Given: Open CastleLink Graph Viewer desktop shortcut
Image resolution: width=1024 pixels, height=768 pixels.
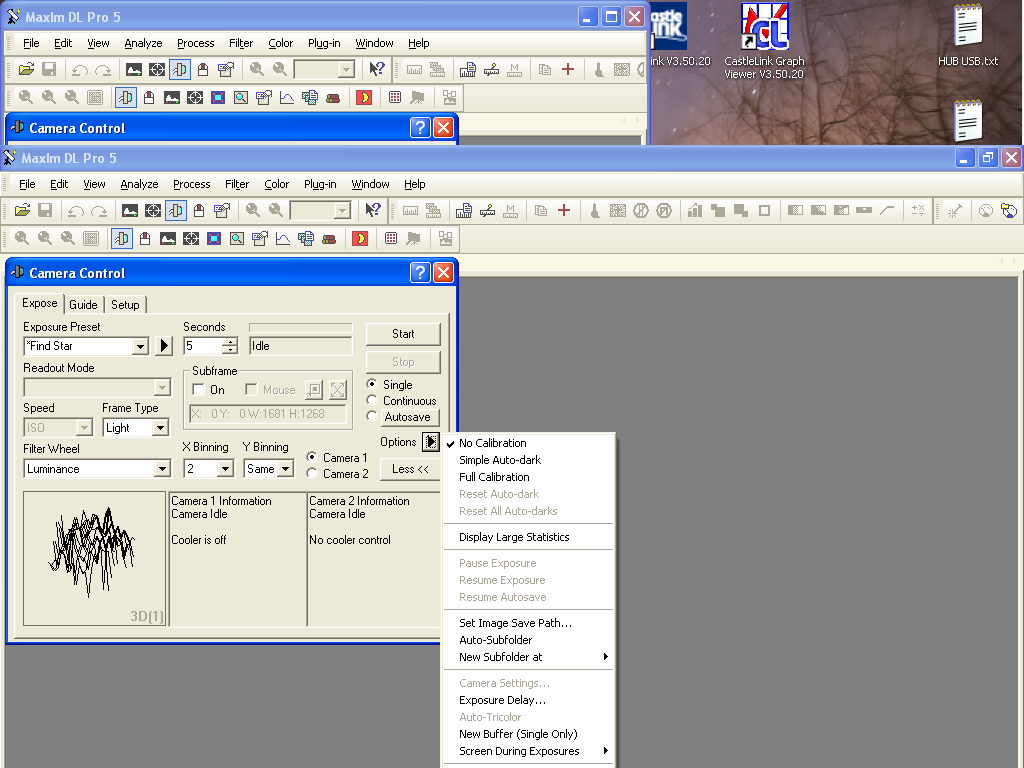Looking at the screenshot, I should [764, 40].
